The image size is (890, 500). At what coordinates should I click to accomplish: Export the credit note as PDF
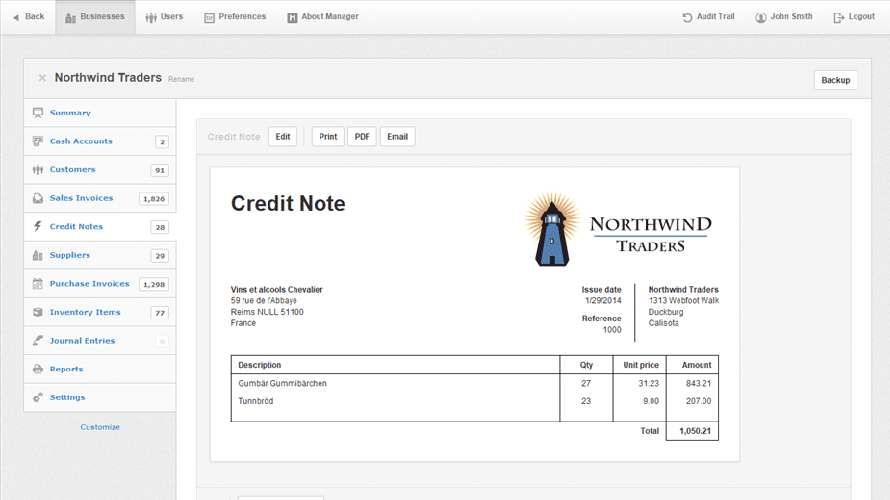[x=361, y=137]
